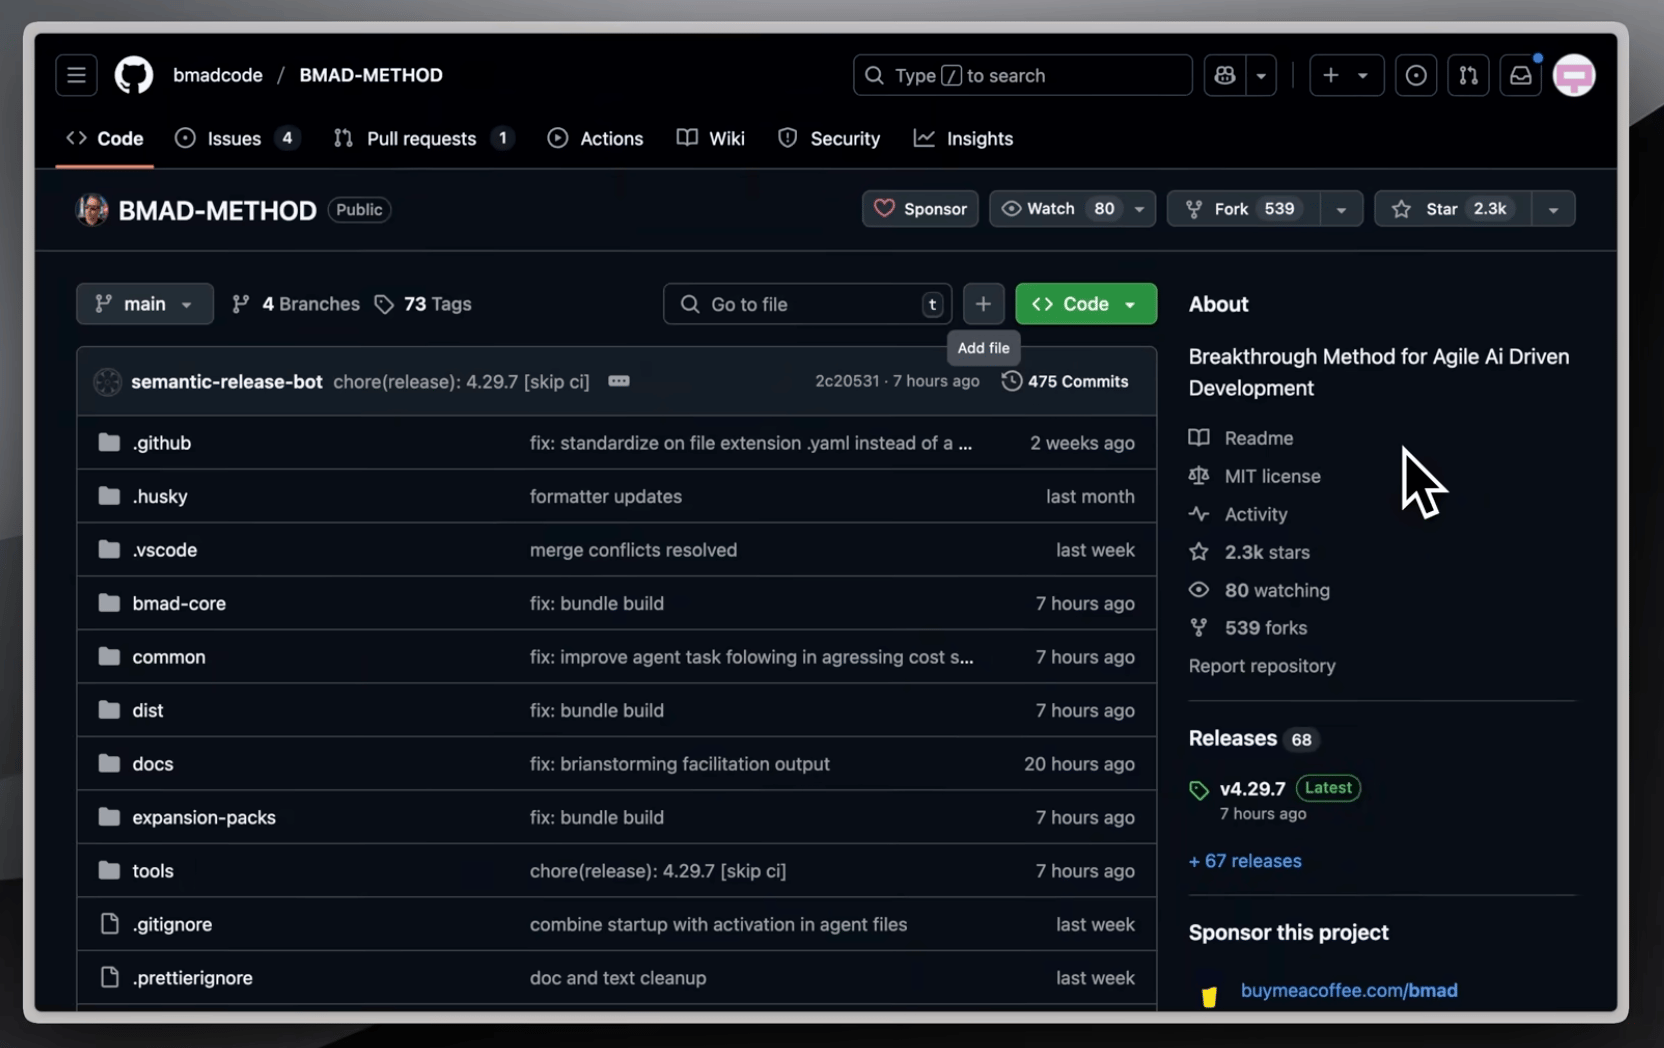This screenshot has width=1664, height=1048.
Task: Switch to the Issues tab
Action: pos(237,139)
